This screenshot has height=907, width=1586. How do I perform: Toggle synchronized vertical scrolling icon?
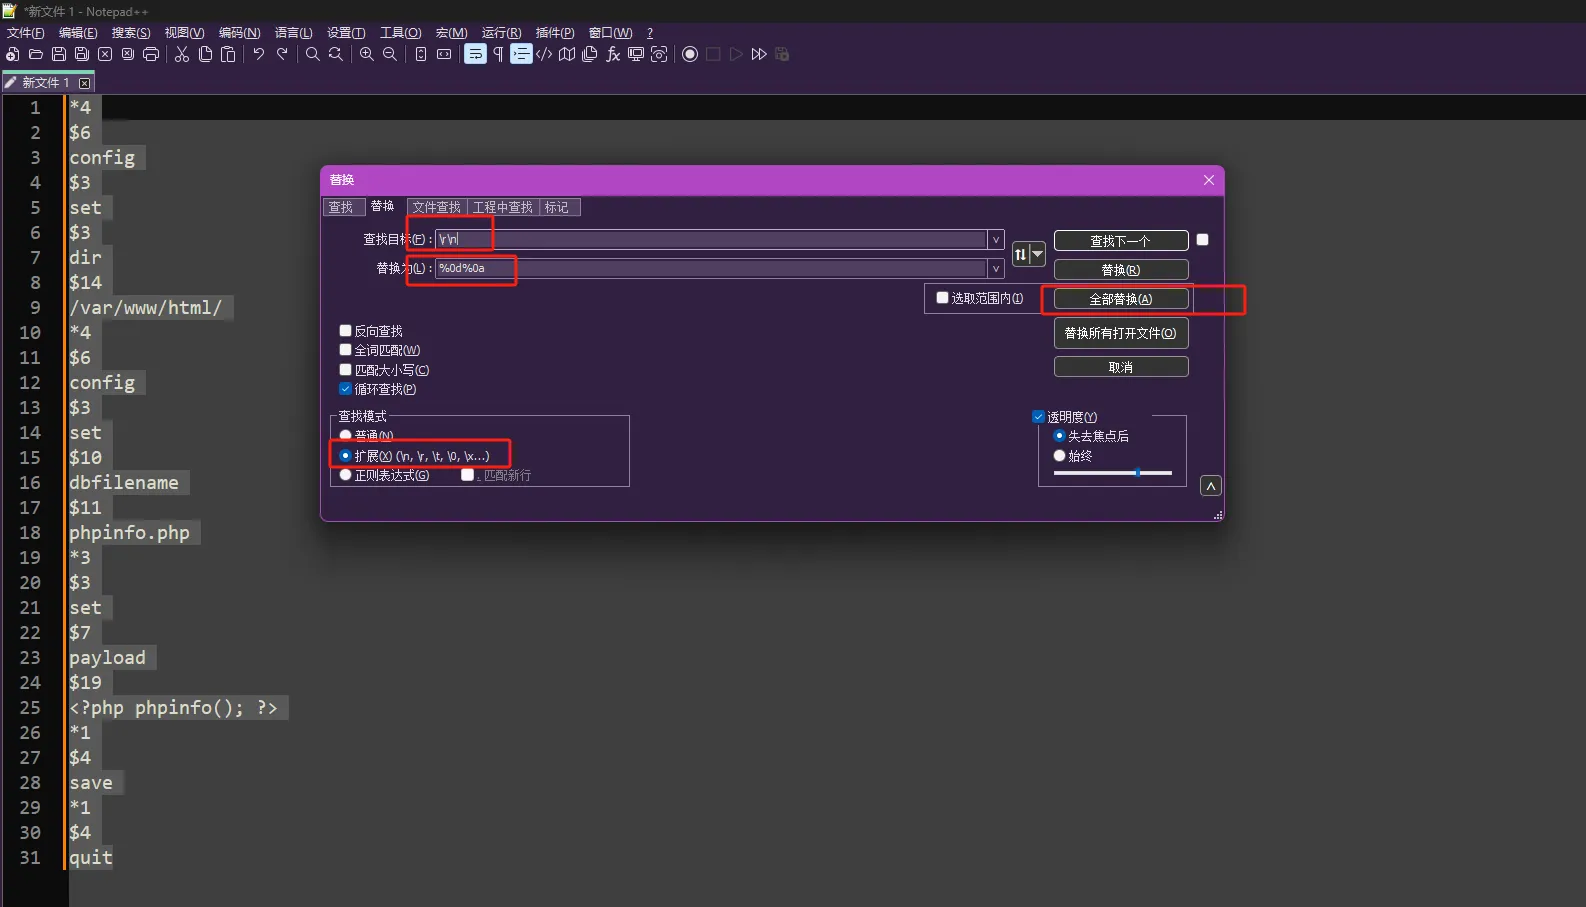coord(421,54)
